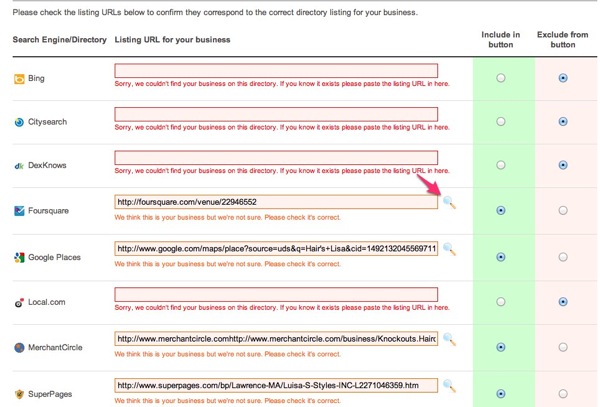This screenshot has height=407, width=600.
Task: Click the 'Google Places' directory name
Action: click(x=54, y=257)
